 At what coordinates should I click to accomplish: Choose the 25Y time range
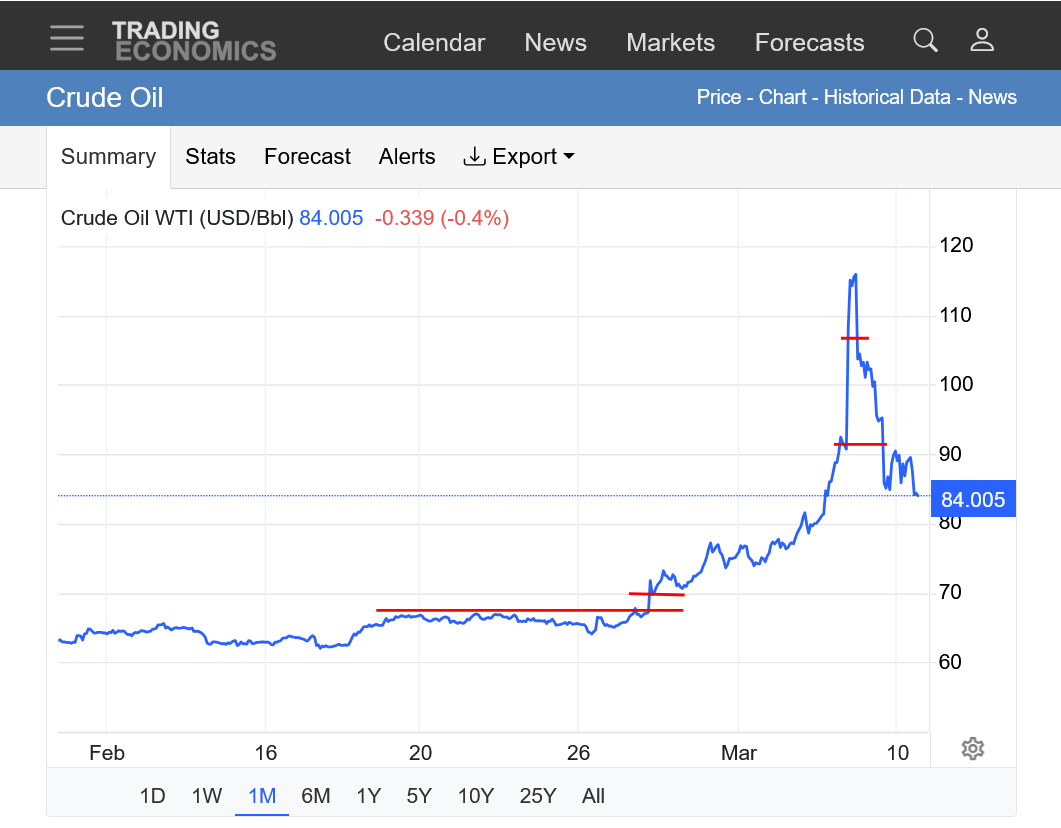pyautogui.click(x=537, y=796)
